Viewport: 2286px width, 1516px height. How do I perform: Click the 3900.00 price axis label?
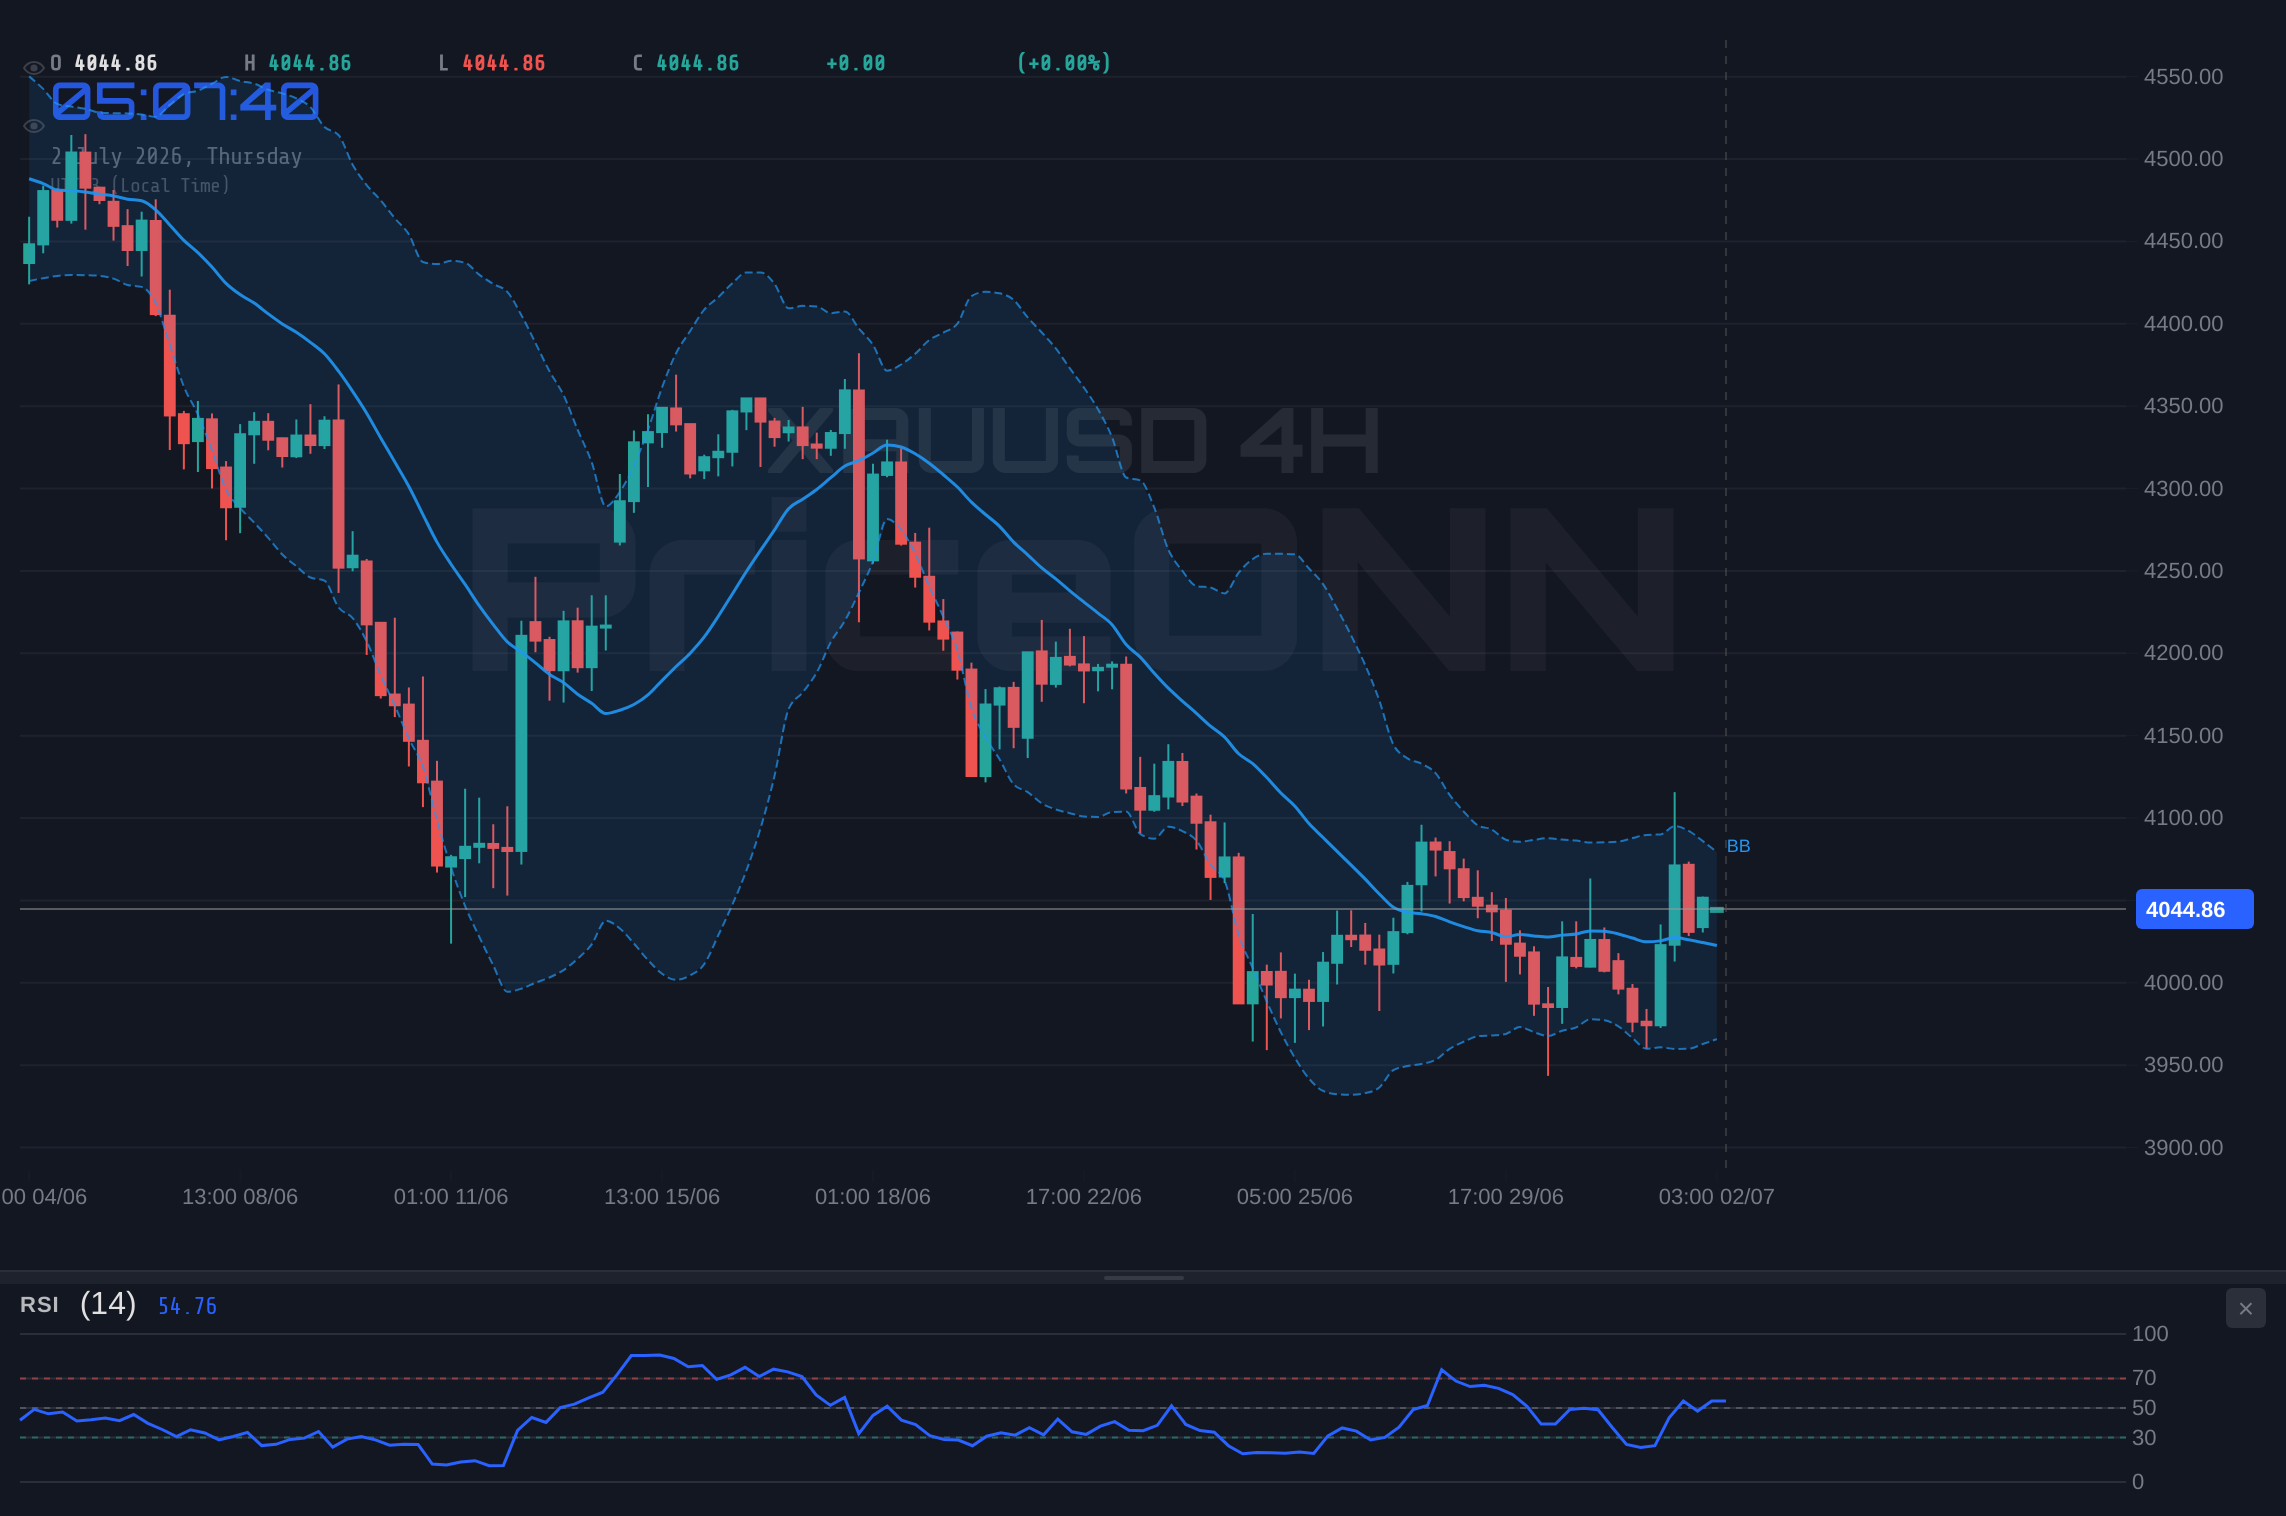tap(2183, 1148)
